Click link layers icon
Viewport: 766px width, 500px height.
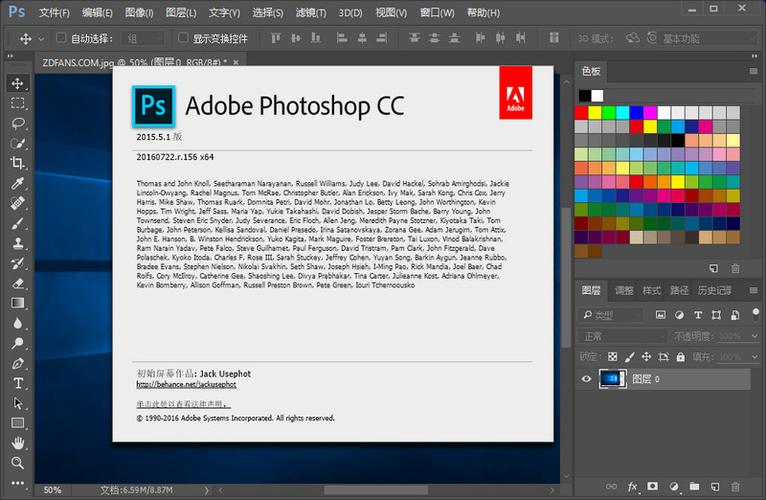coord(611,486)
